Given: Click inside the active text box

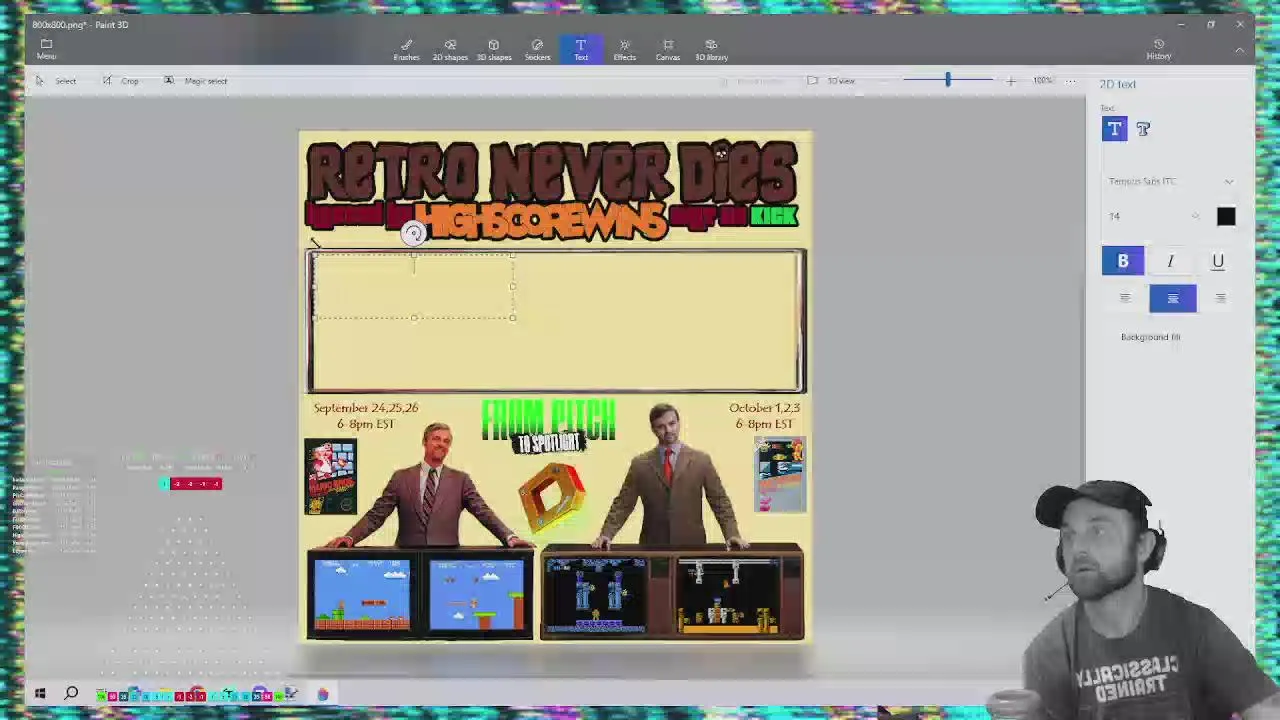Looking at the screenshot, I should [x=413, y=287].
